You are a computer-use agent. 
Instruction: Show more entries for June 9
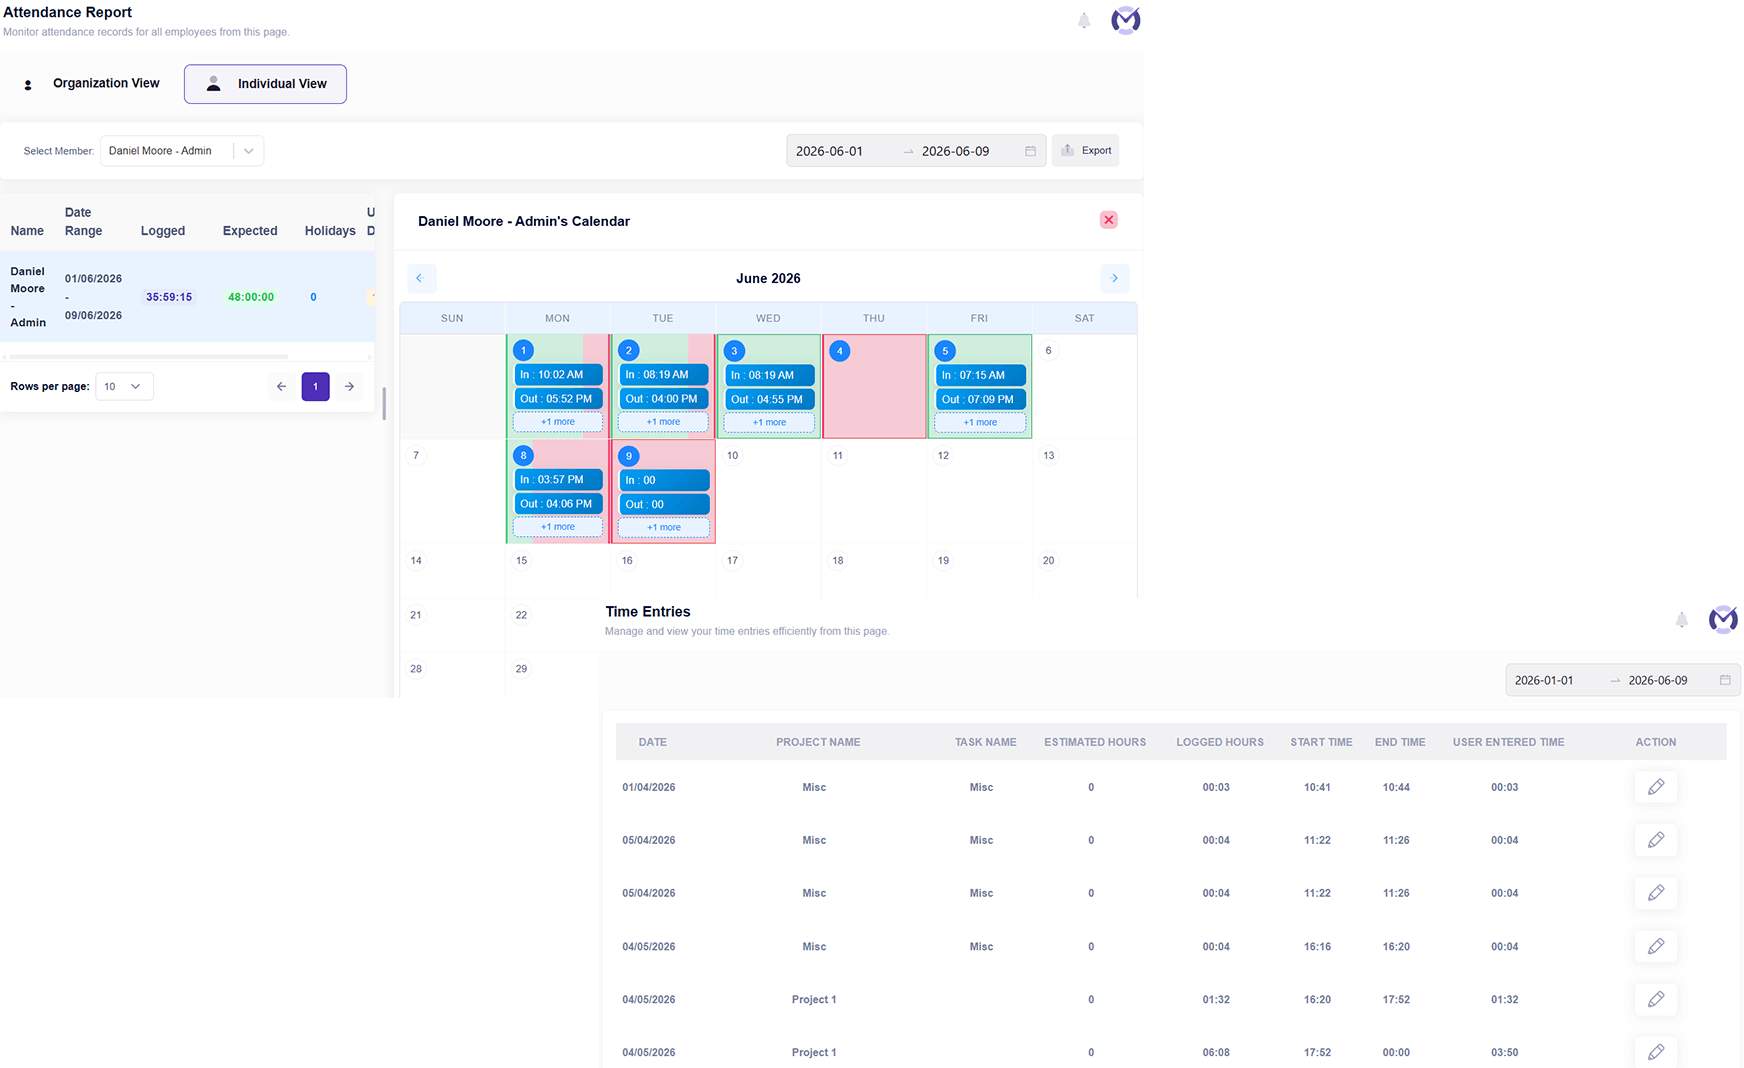pos(664,527)
